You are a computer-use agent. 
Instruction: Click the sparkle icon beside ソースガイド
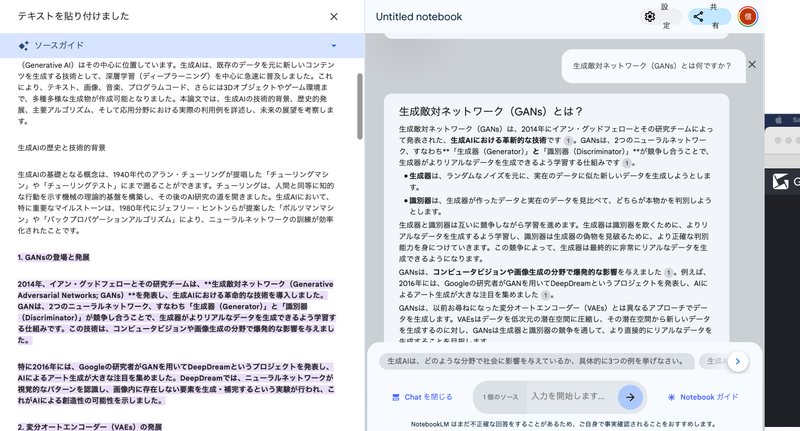[x=23, y=46]
